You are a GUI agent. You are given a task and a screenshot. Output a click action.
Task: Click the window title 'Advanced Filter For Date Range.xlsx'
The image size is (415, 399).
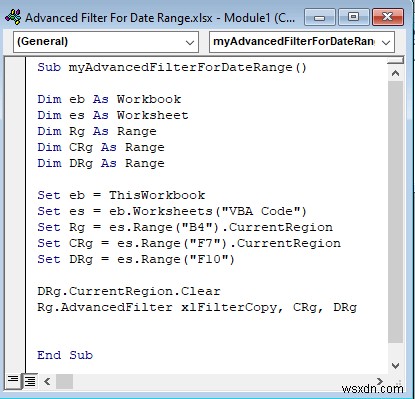pyautogui.click(x=119, y=18)
